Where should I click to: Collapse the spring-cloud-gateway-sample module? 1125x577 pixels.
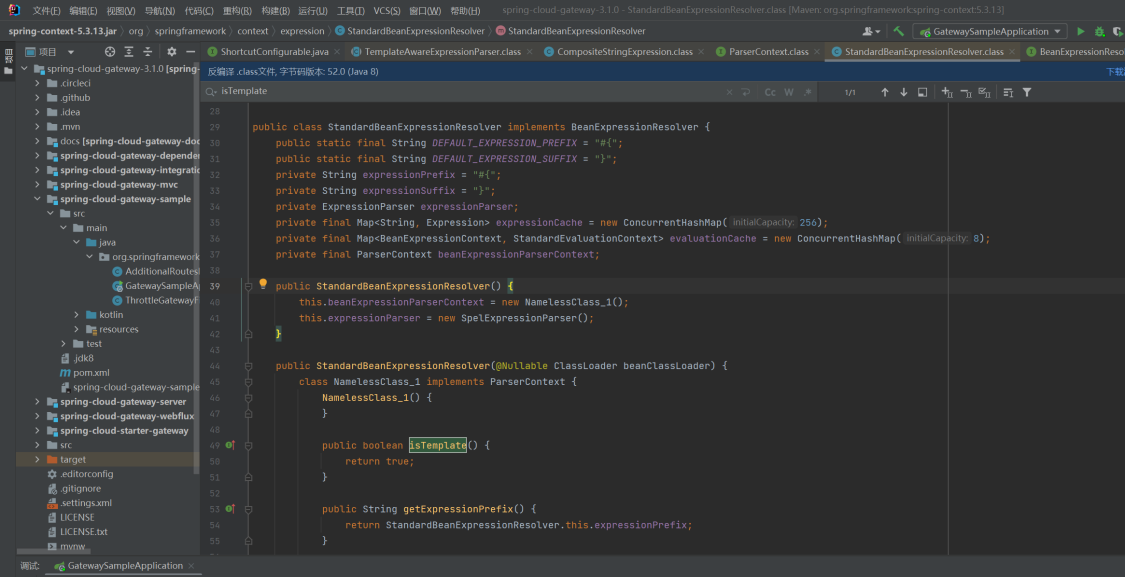point(37,199)
